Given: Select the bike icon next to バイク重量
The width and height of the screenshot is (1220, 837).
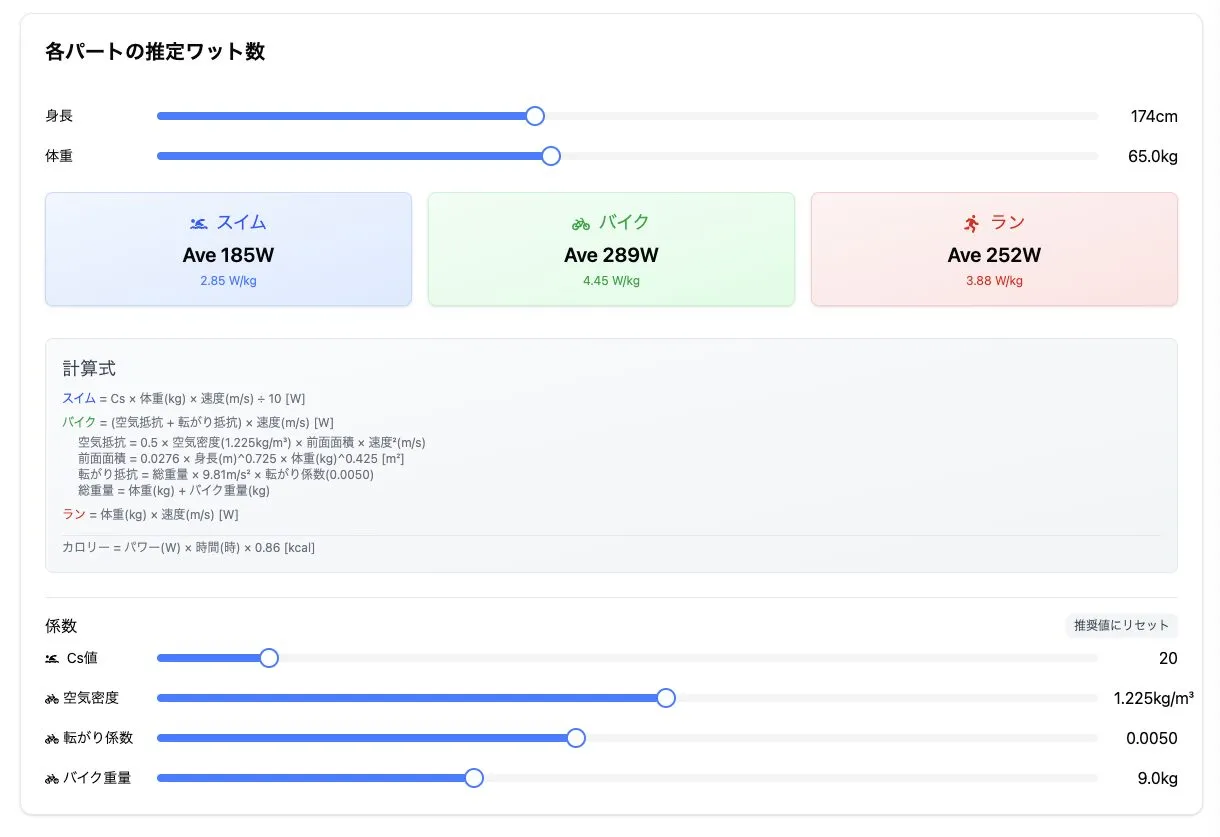Looking at the screenshot, I should point(52,778).
